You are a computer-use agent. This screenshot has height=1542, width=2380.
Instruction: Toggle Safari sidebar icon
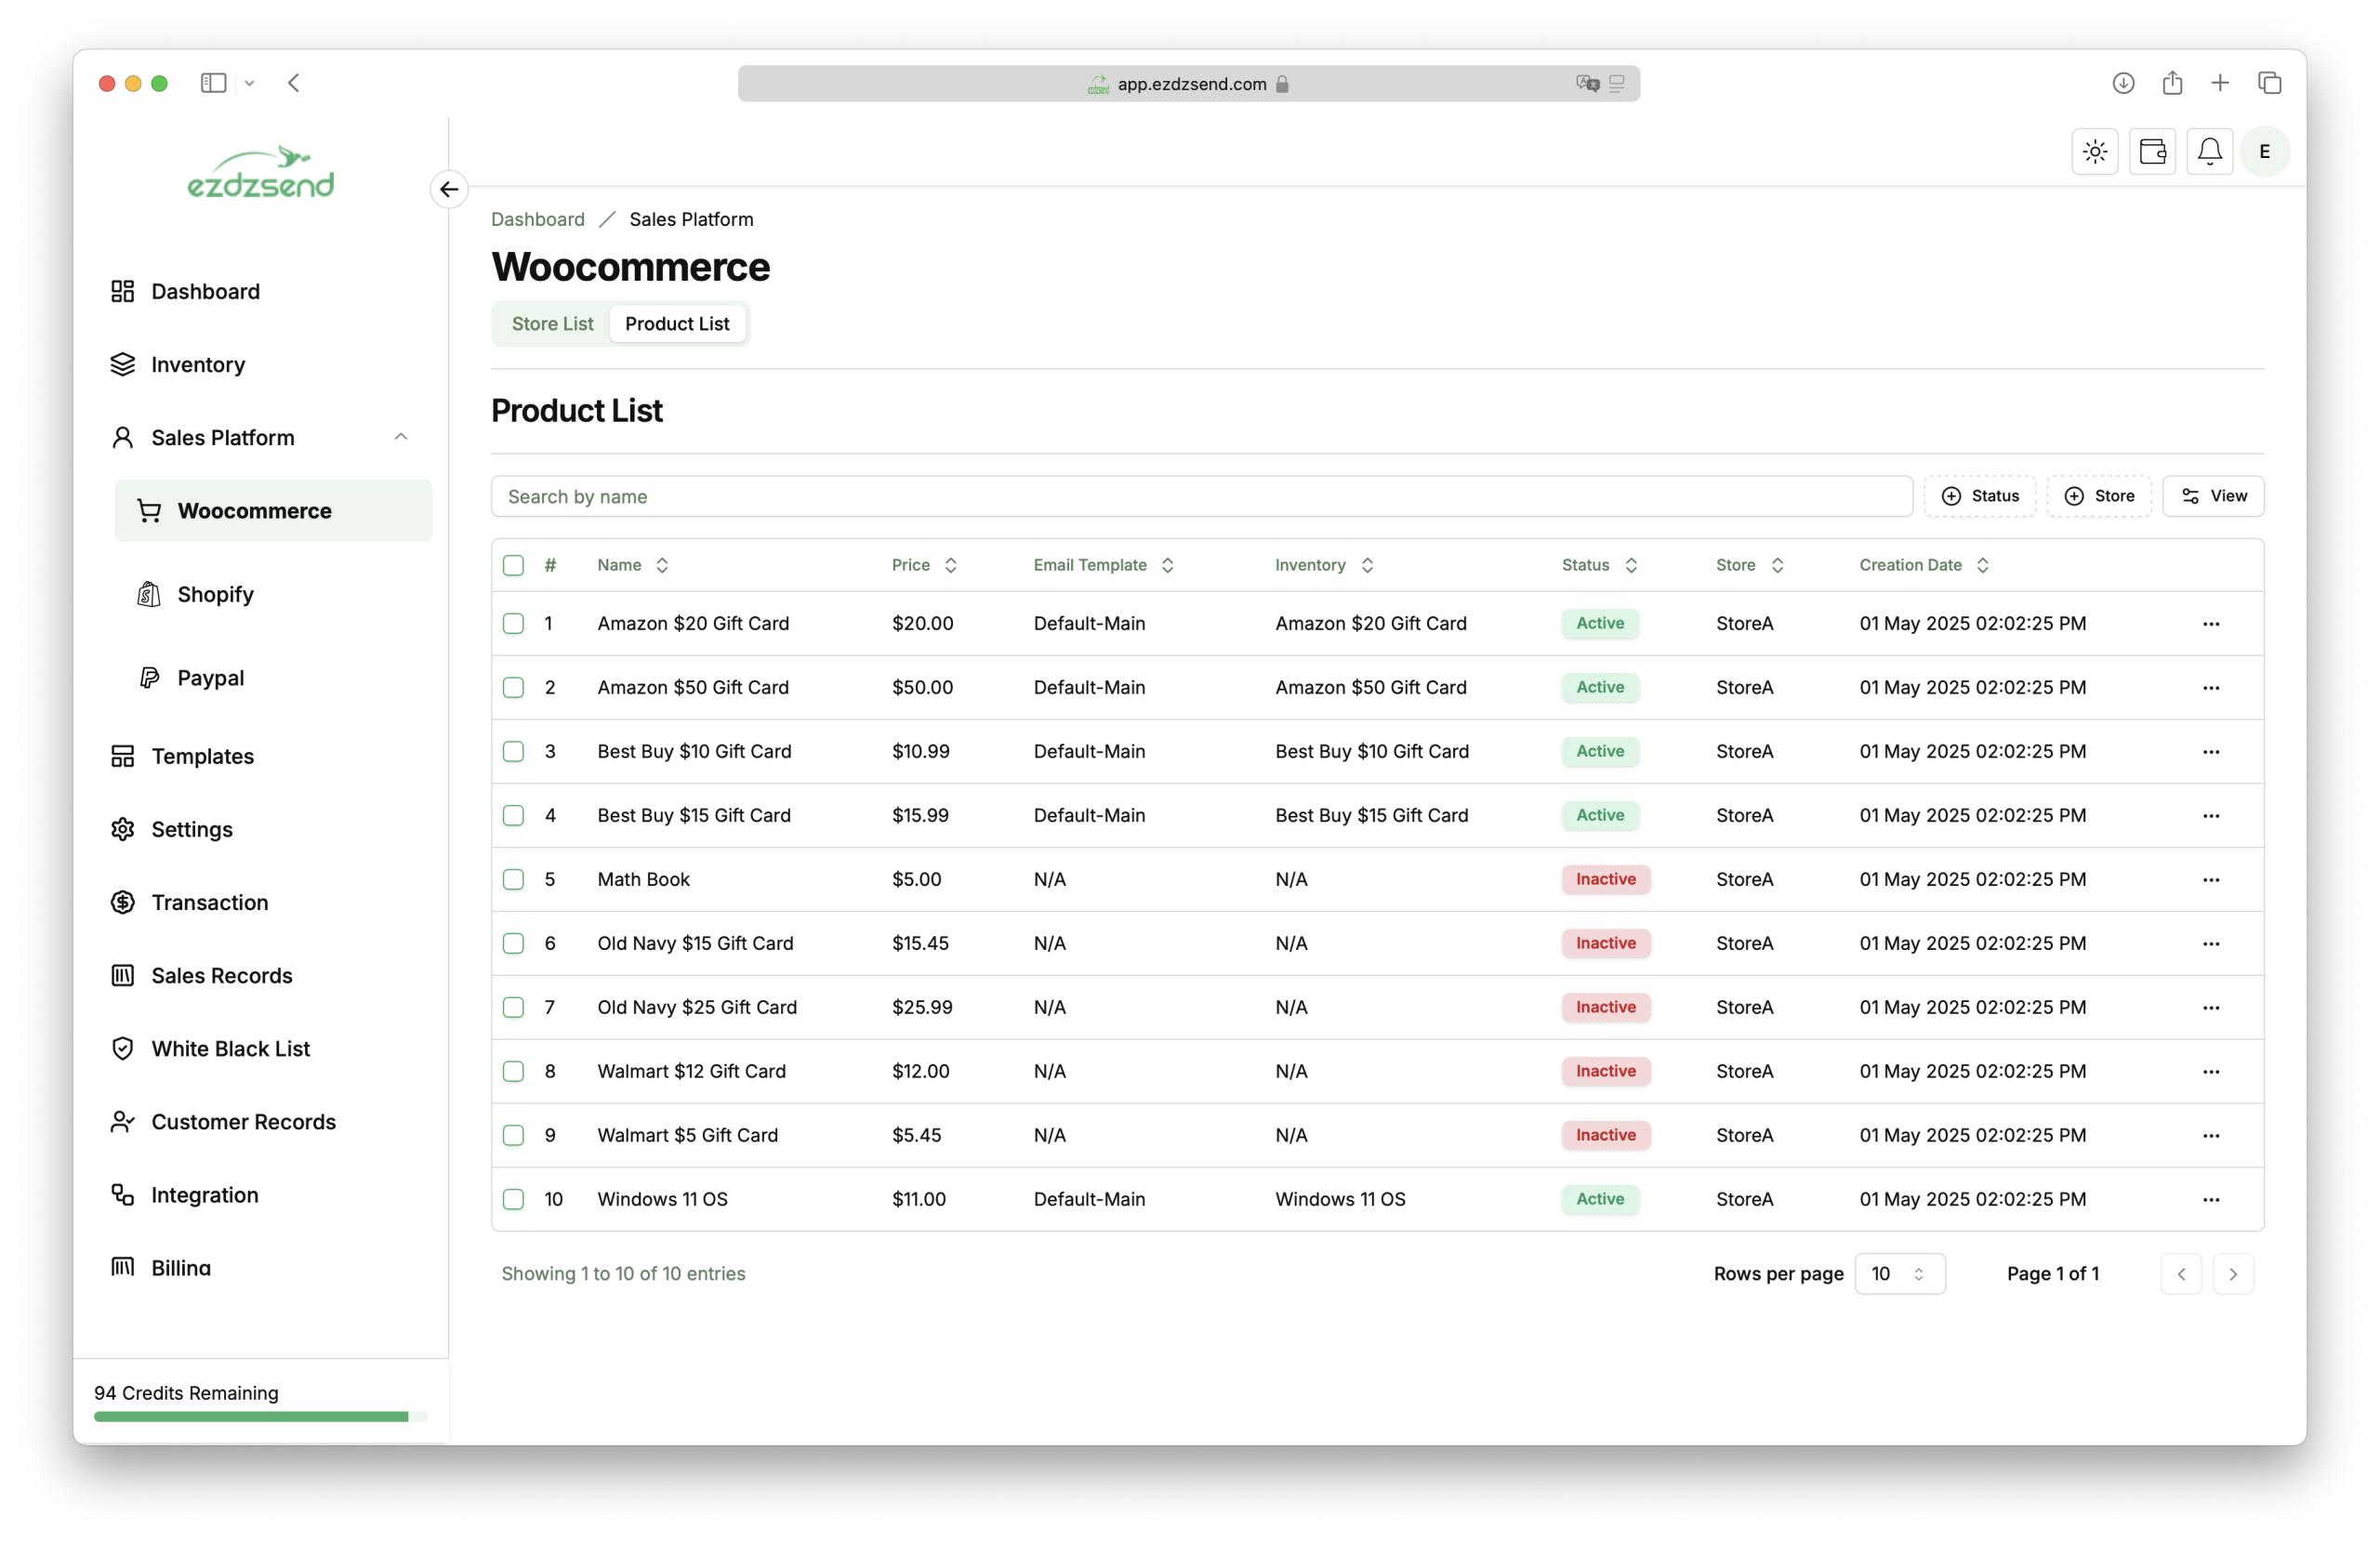coord(213,83)
